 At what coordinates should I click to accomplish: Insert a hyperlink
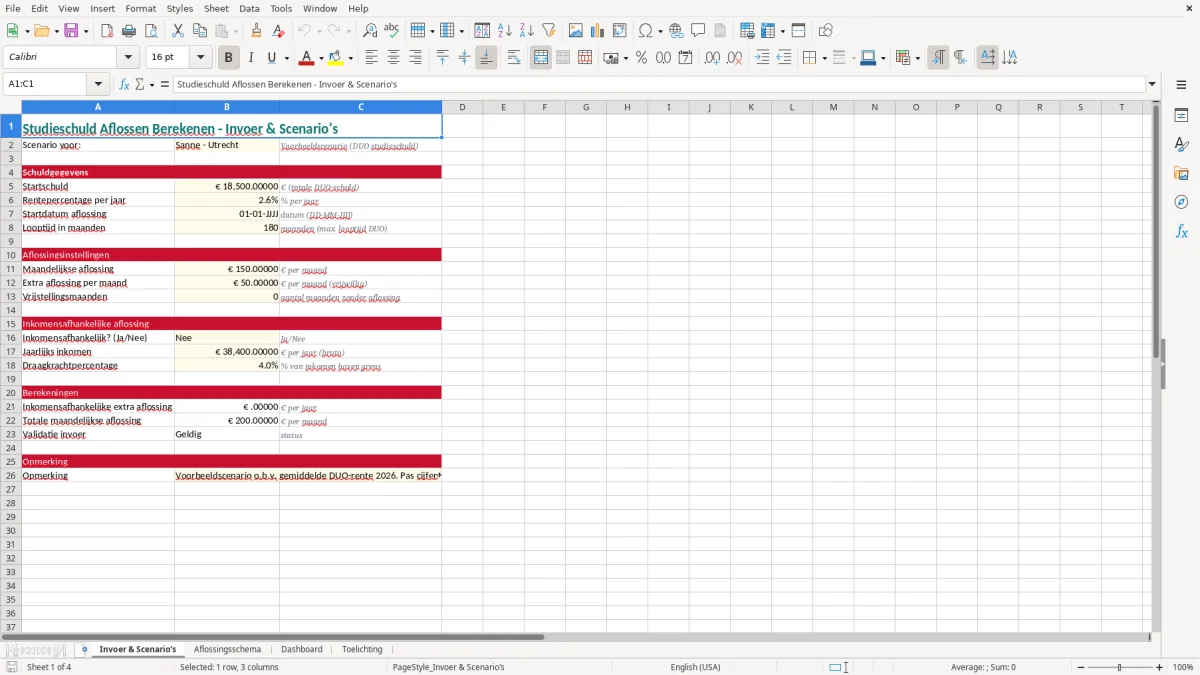pyautogui.click(x=677, y=31)
